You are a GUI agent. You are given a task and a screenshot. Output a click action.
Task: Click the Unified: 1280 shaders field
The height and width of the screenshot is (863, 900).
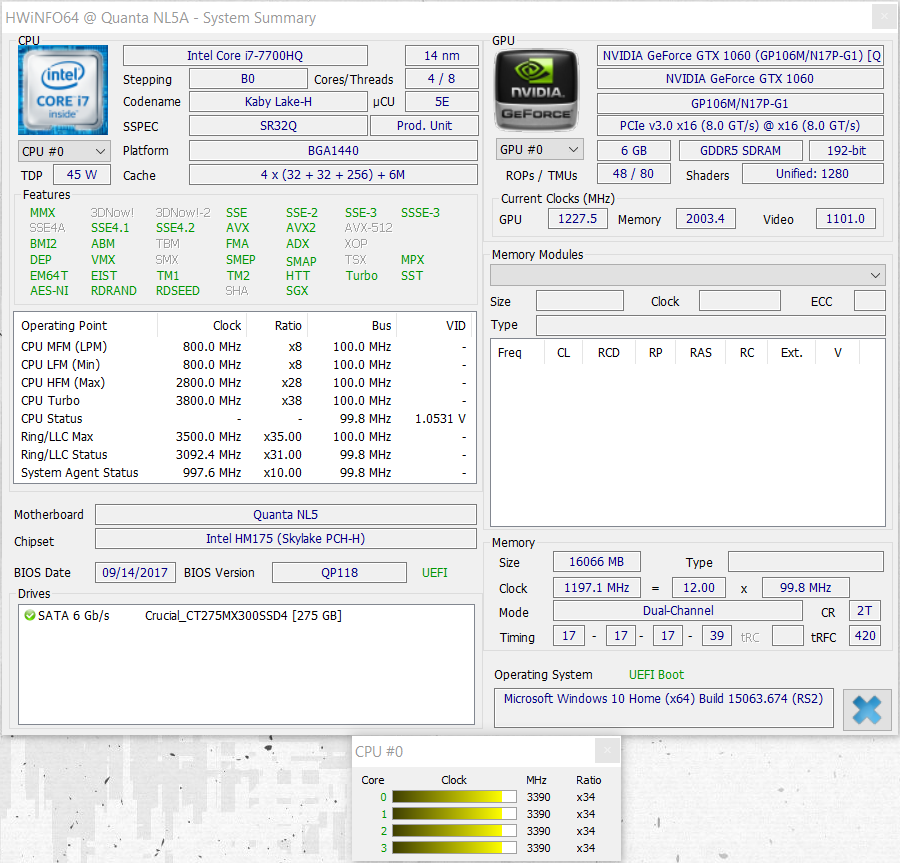812,174
